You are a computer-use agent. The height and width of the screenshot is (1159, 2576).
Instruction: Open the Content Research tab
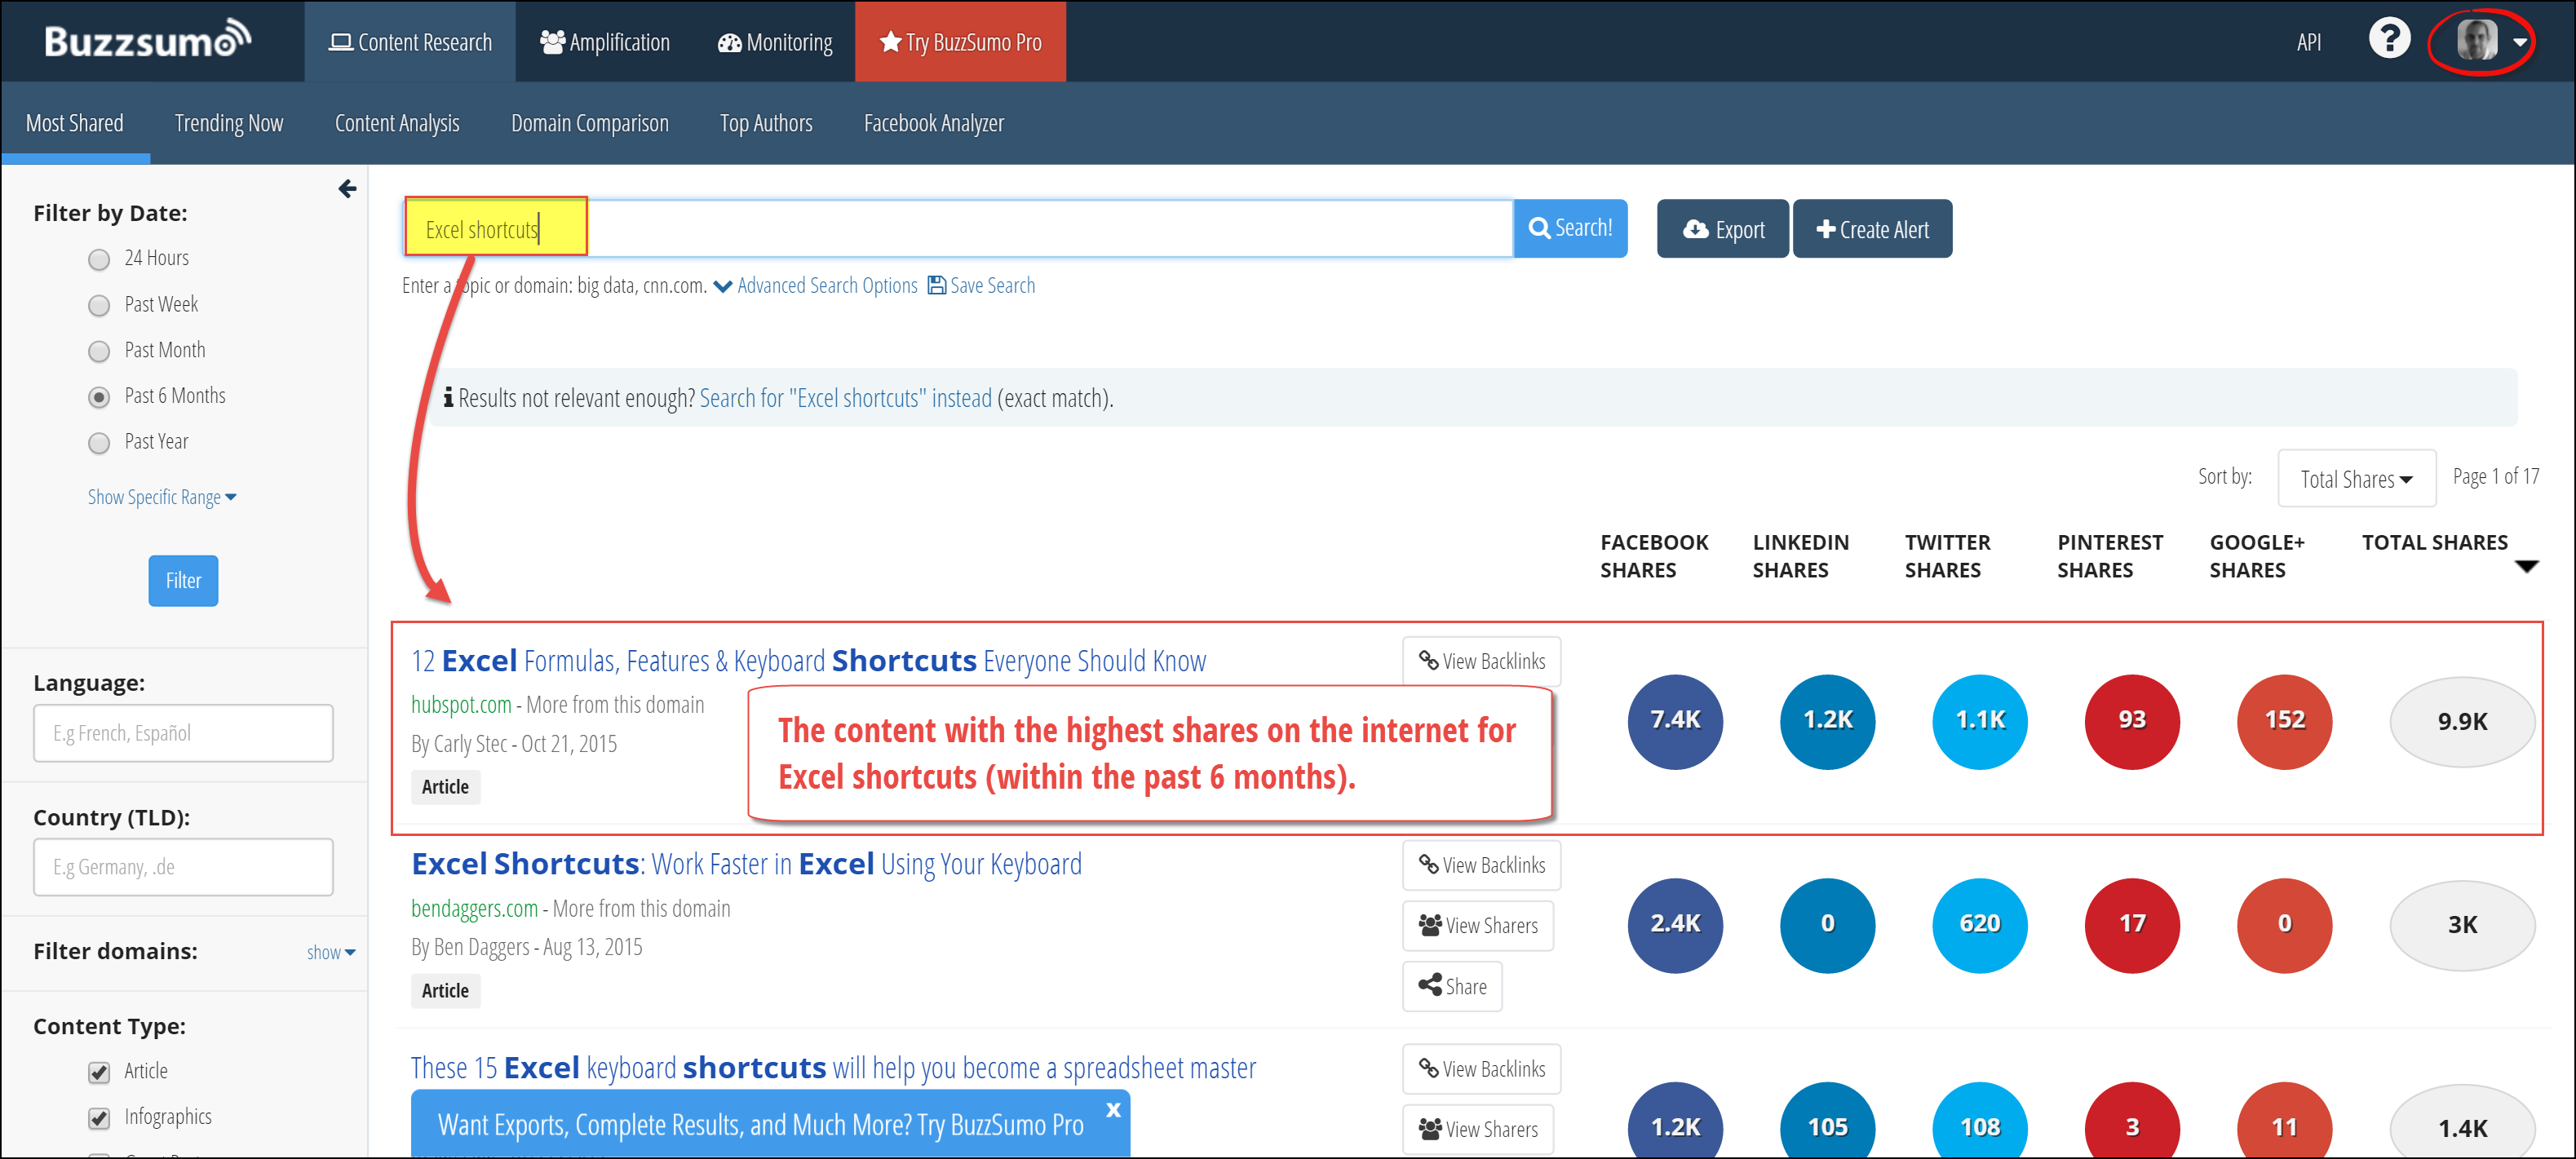410,42
